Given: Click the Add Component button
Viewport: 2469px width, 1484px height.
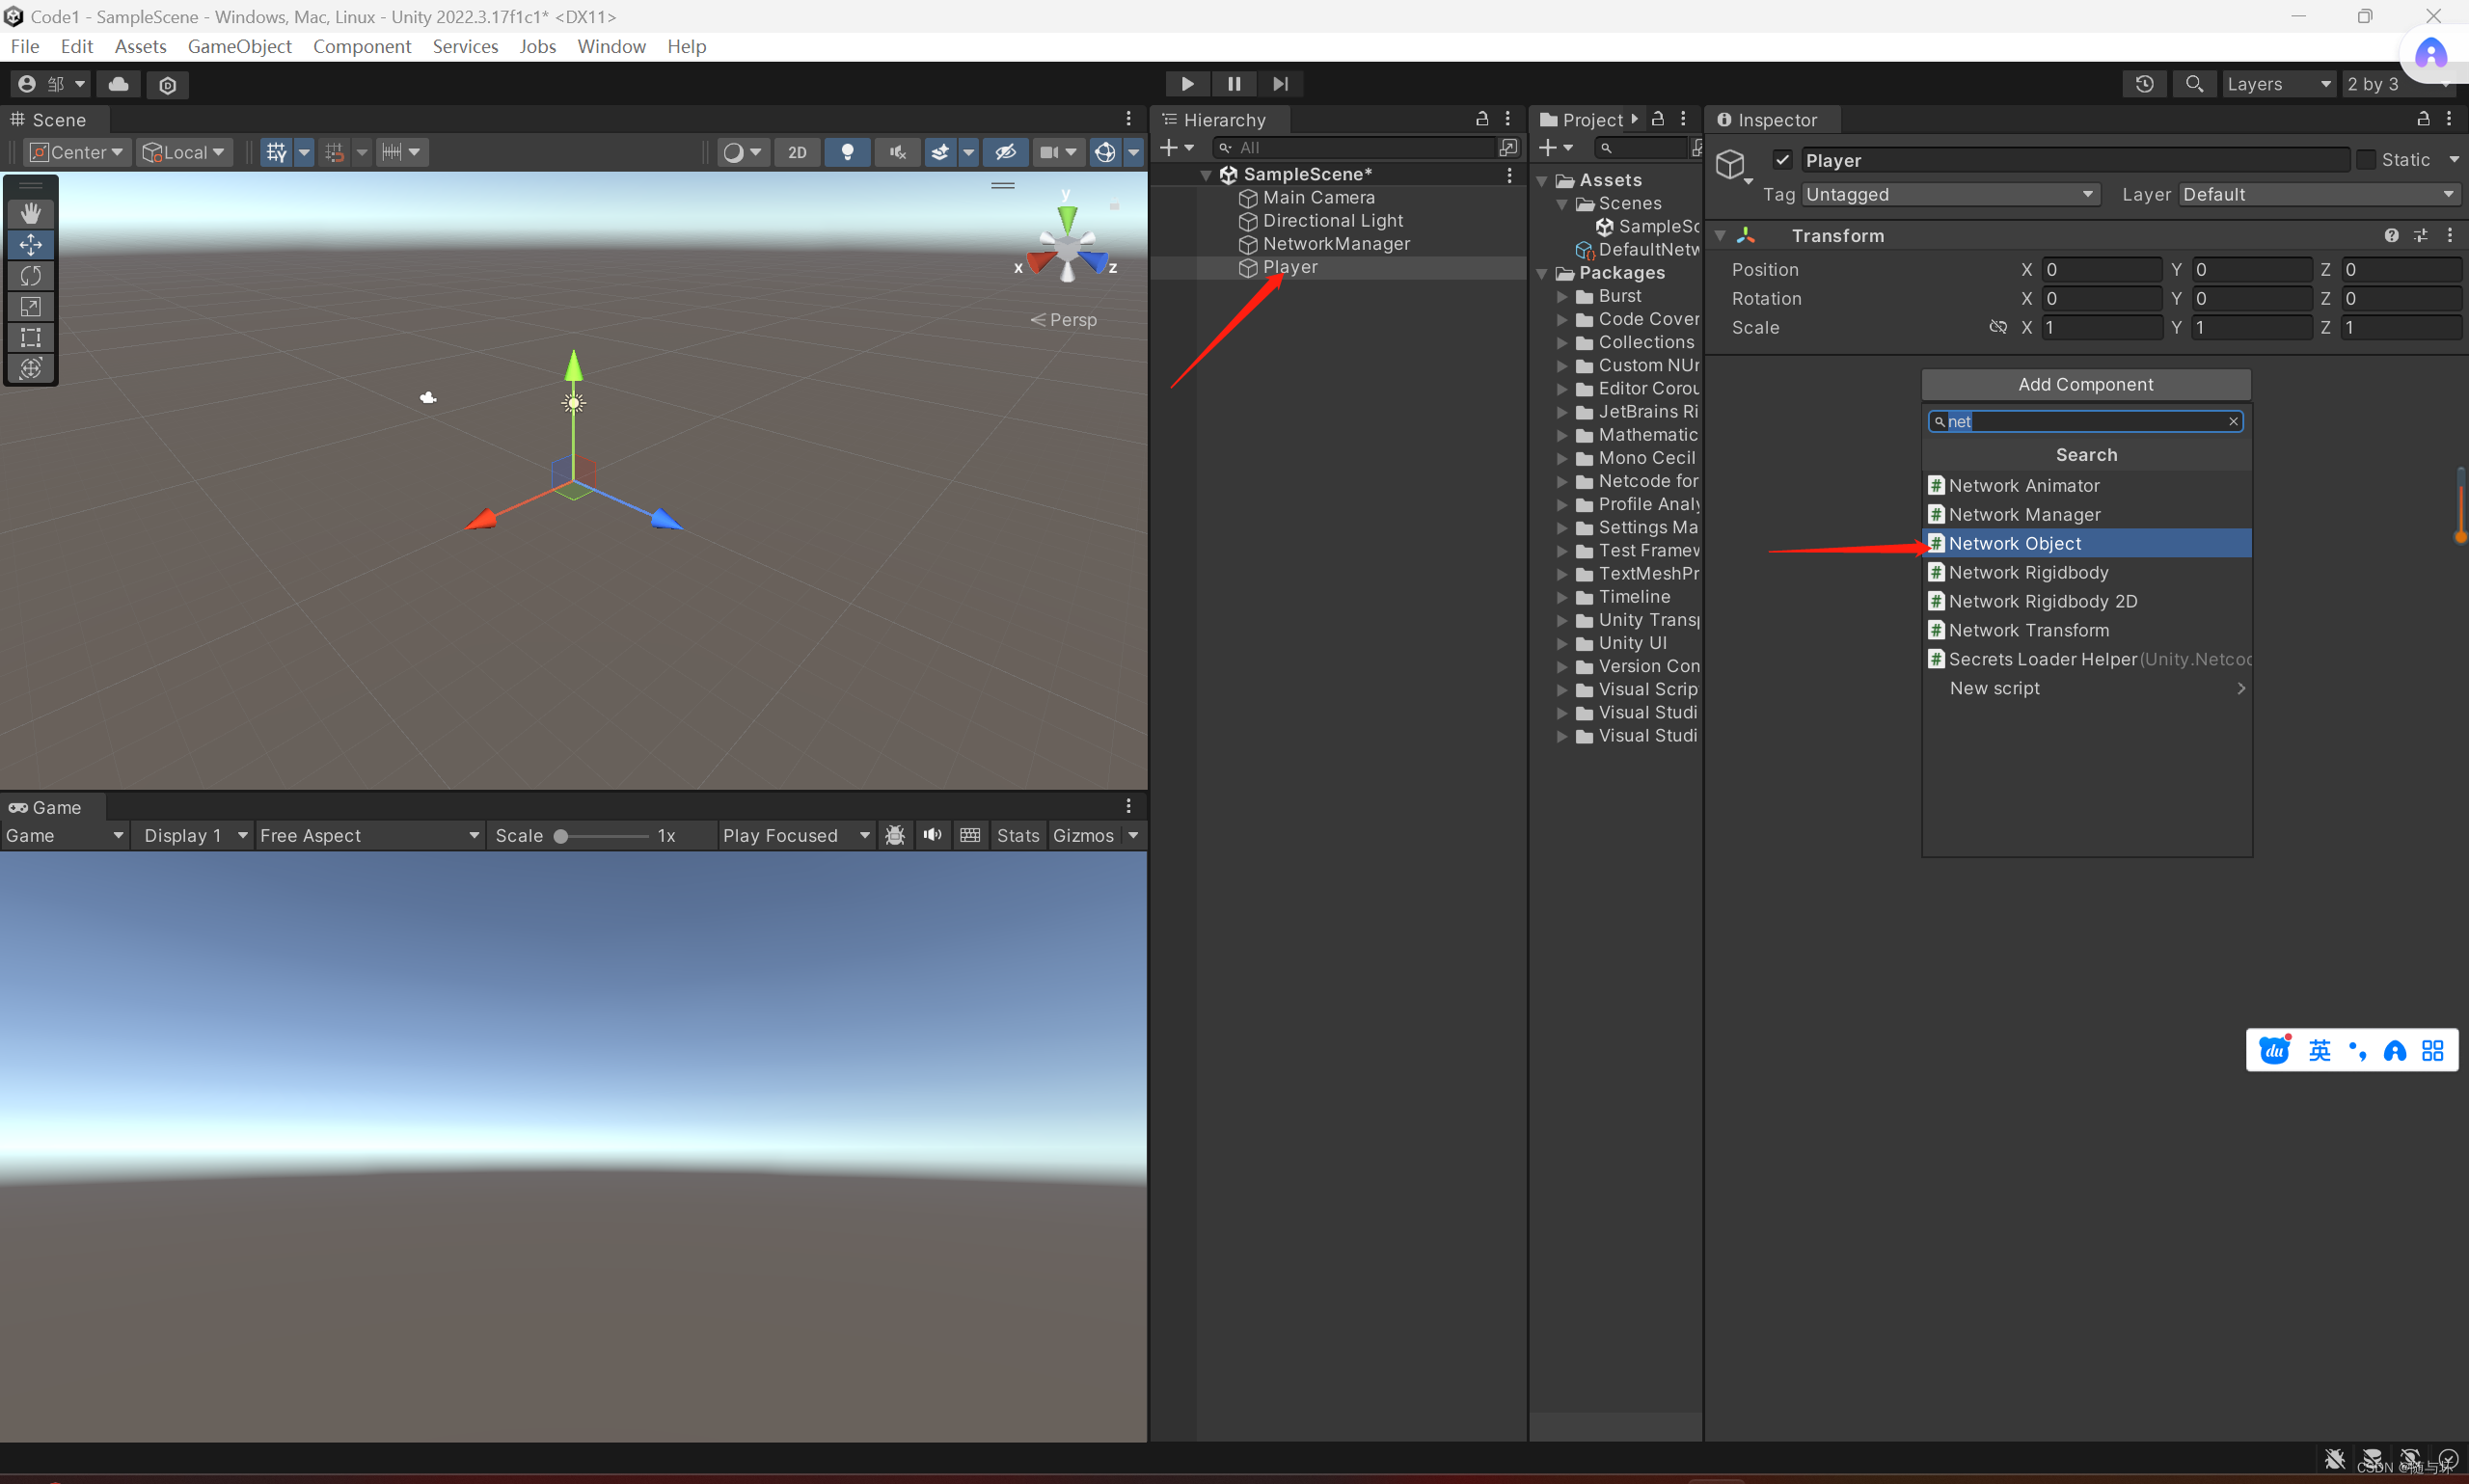Looking at the screenshot, I should coord(2086,384).
